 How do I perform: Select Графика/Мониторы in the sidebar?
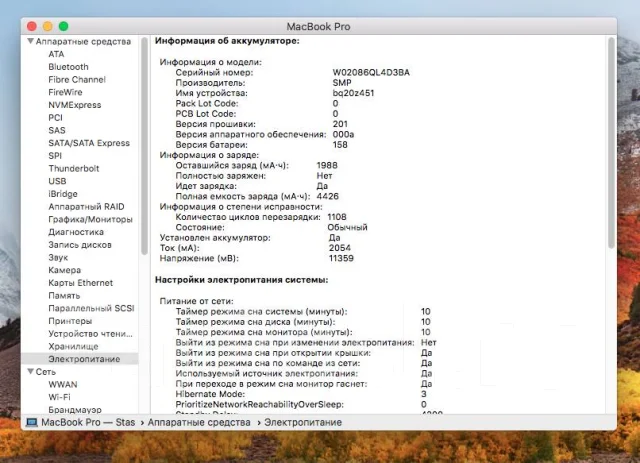[x=90, y=219]
